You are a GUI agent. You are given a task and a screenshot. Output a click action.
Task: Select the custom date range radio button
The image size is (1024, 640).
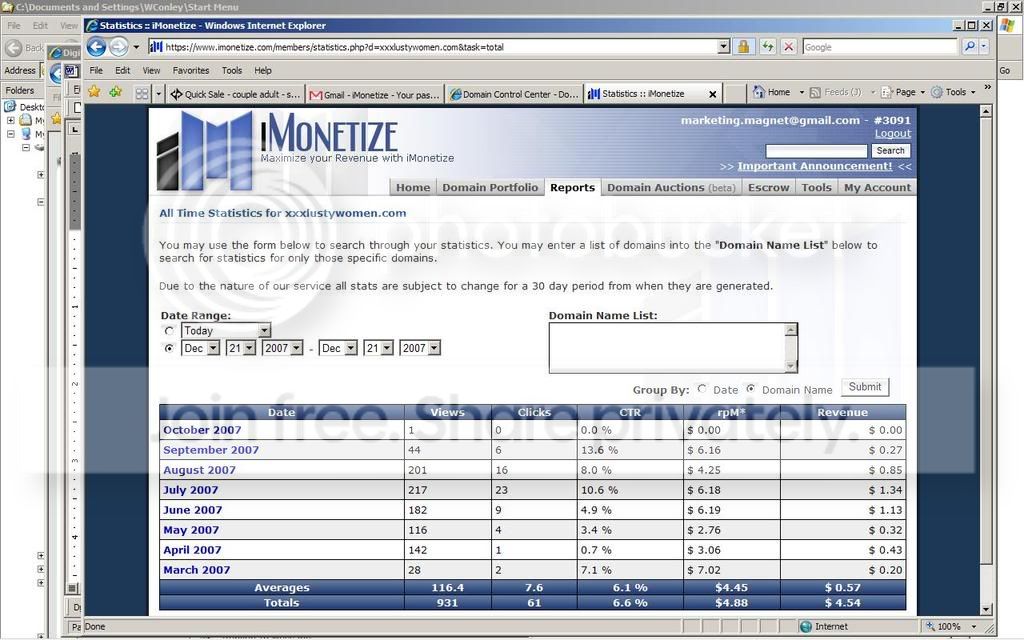pos(169,349)
